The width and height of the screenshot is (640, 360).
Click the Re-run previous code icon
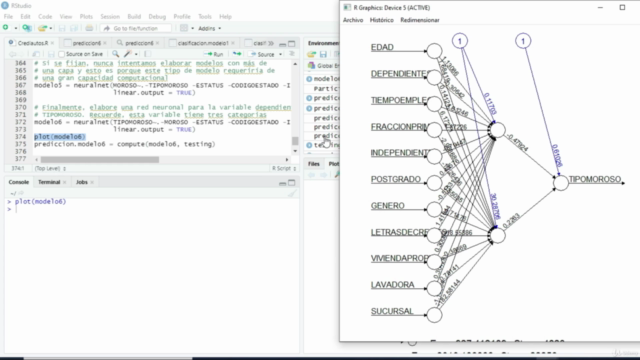pyautogui.click(x=237, y=54)
